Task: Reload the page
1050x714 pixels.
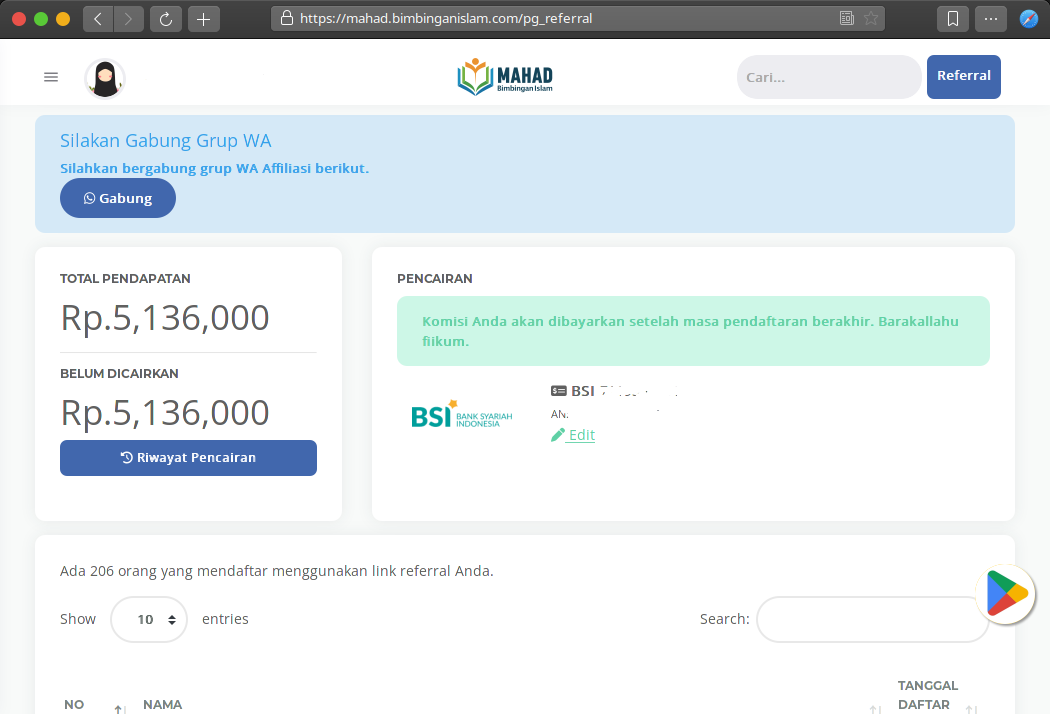Action: tap(165, 19)
